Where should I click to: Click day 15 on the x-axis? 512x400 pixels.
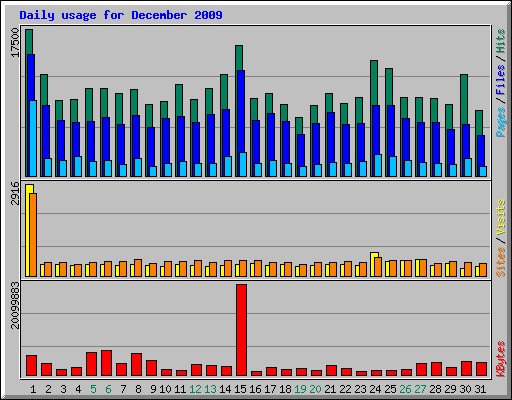(240, 389)
